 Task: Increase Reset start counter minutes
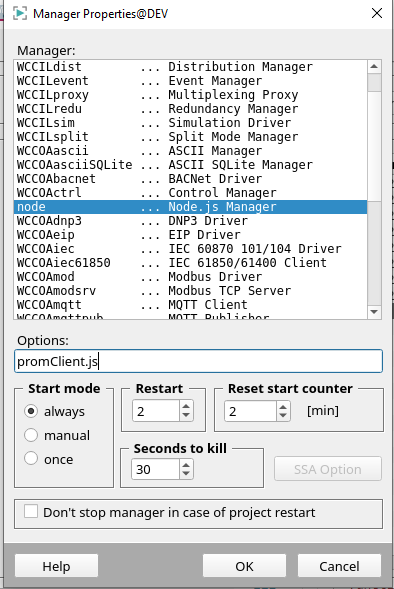[283, 406]
